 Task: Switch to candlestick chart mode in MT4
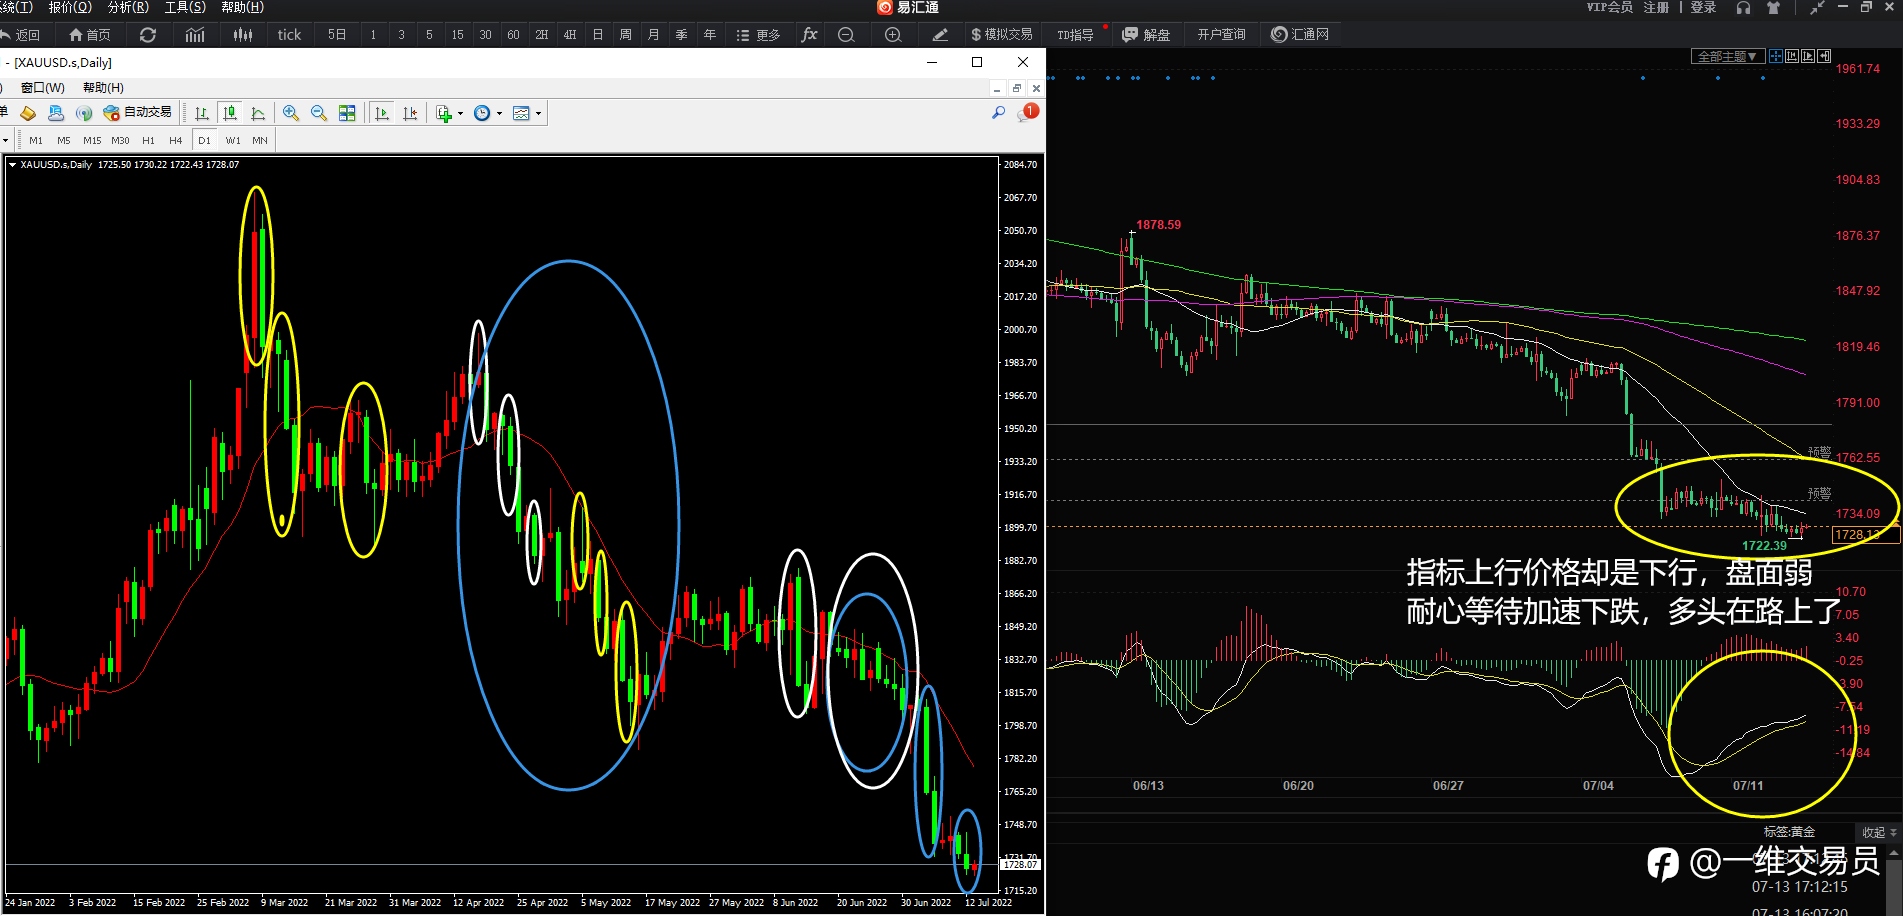click(x=230, y=113)
